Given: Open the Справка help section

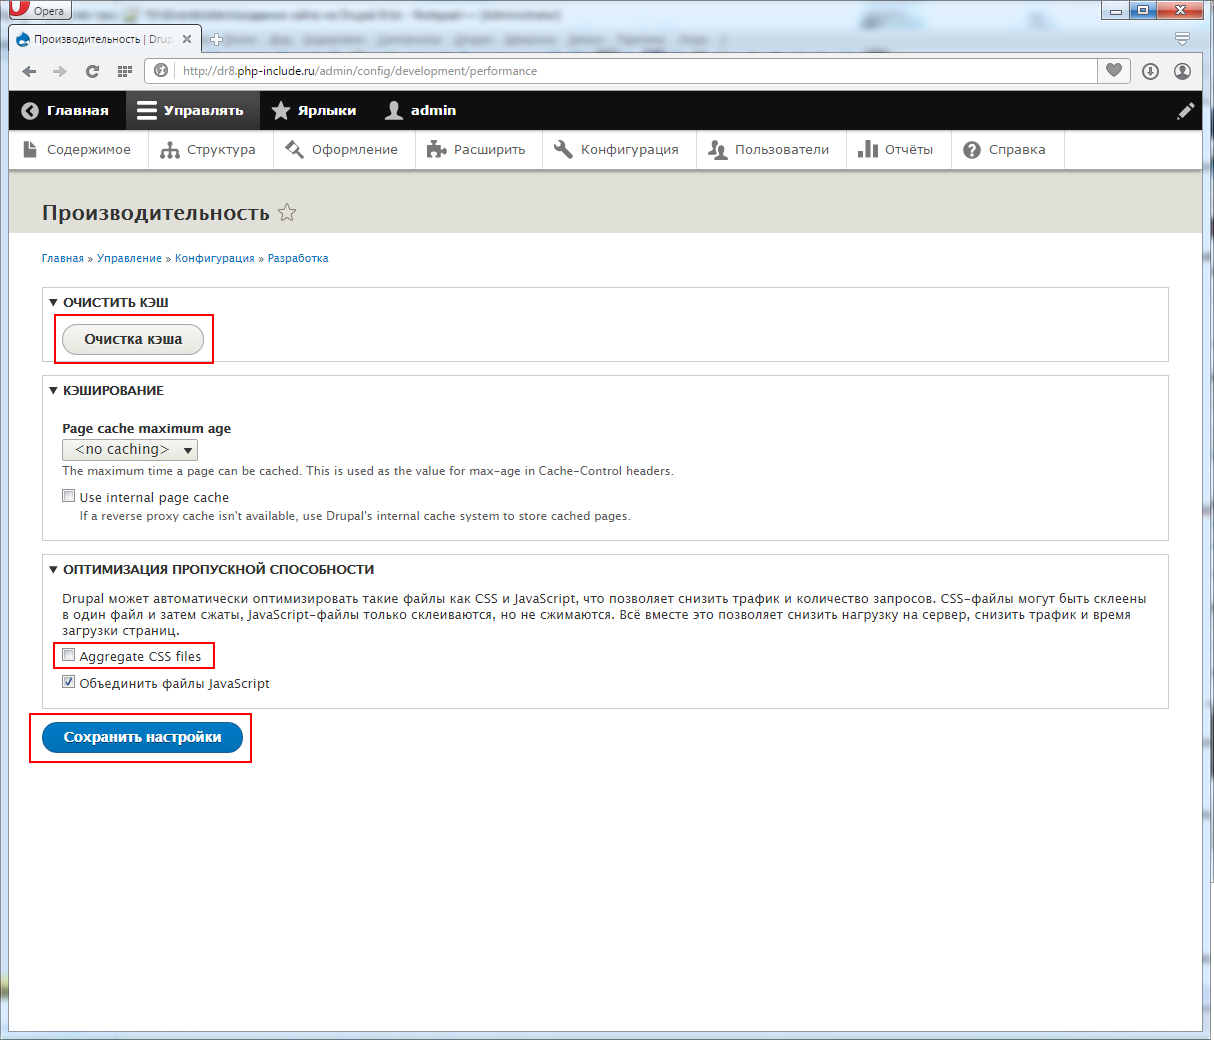Looking at the screenshot, I should click(x=1006, y=150).
